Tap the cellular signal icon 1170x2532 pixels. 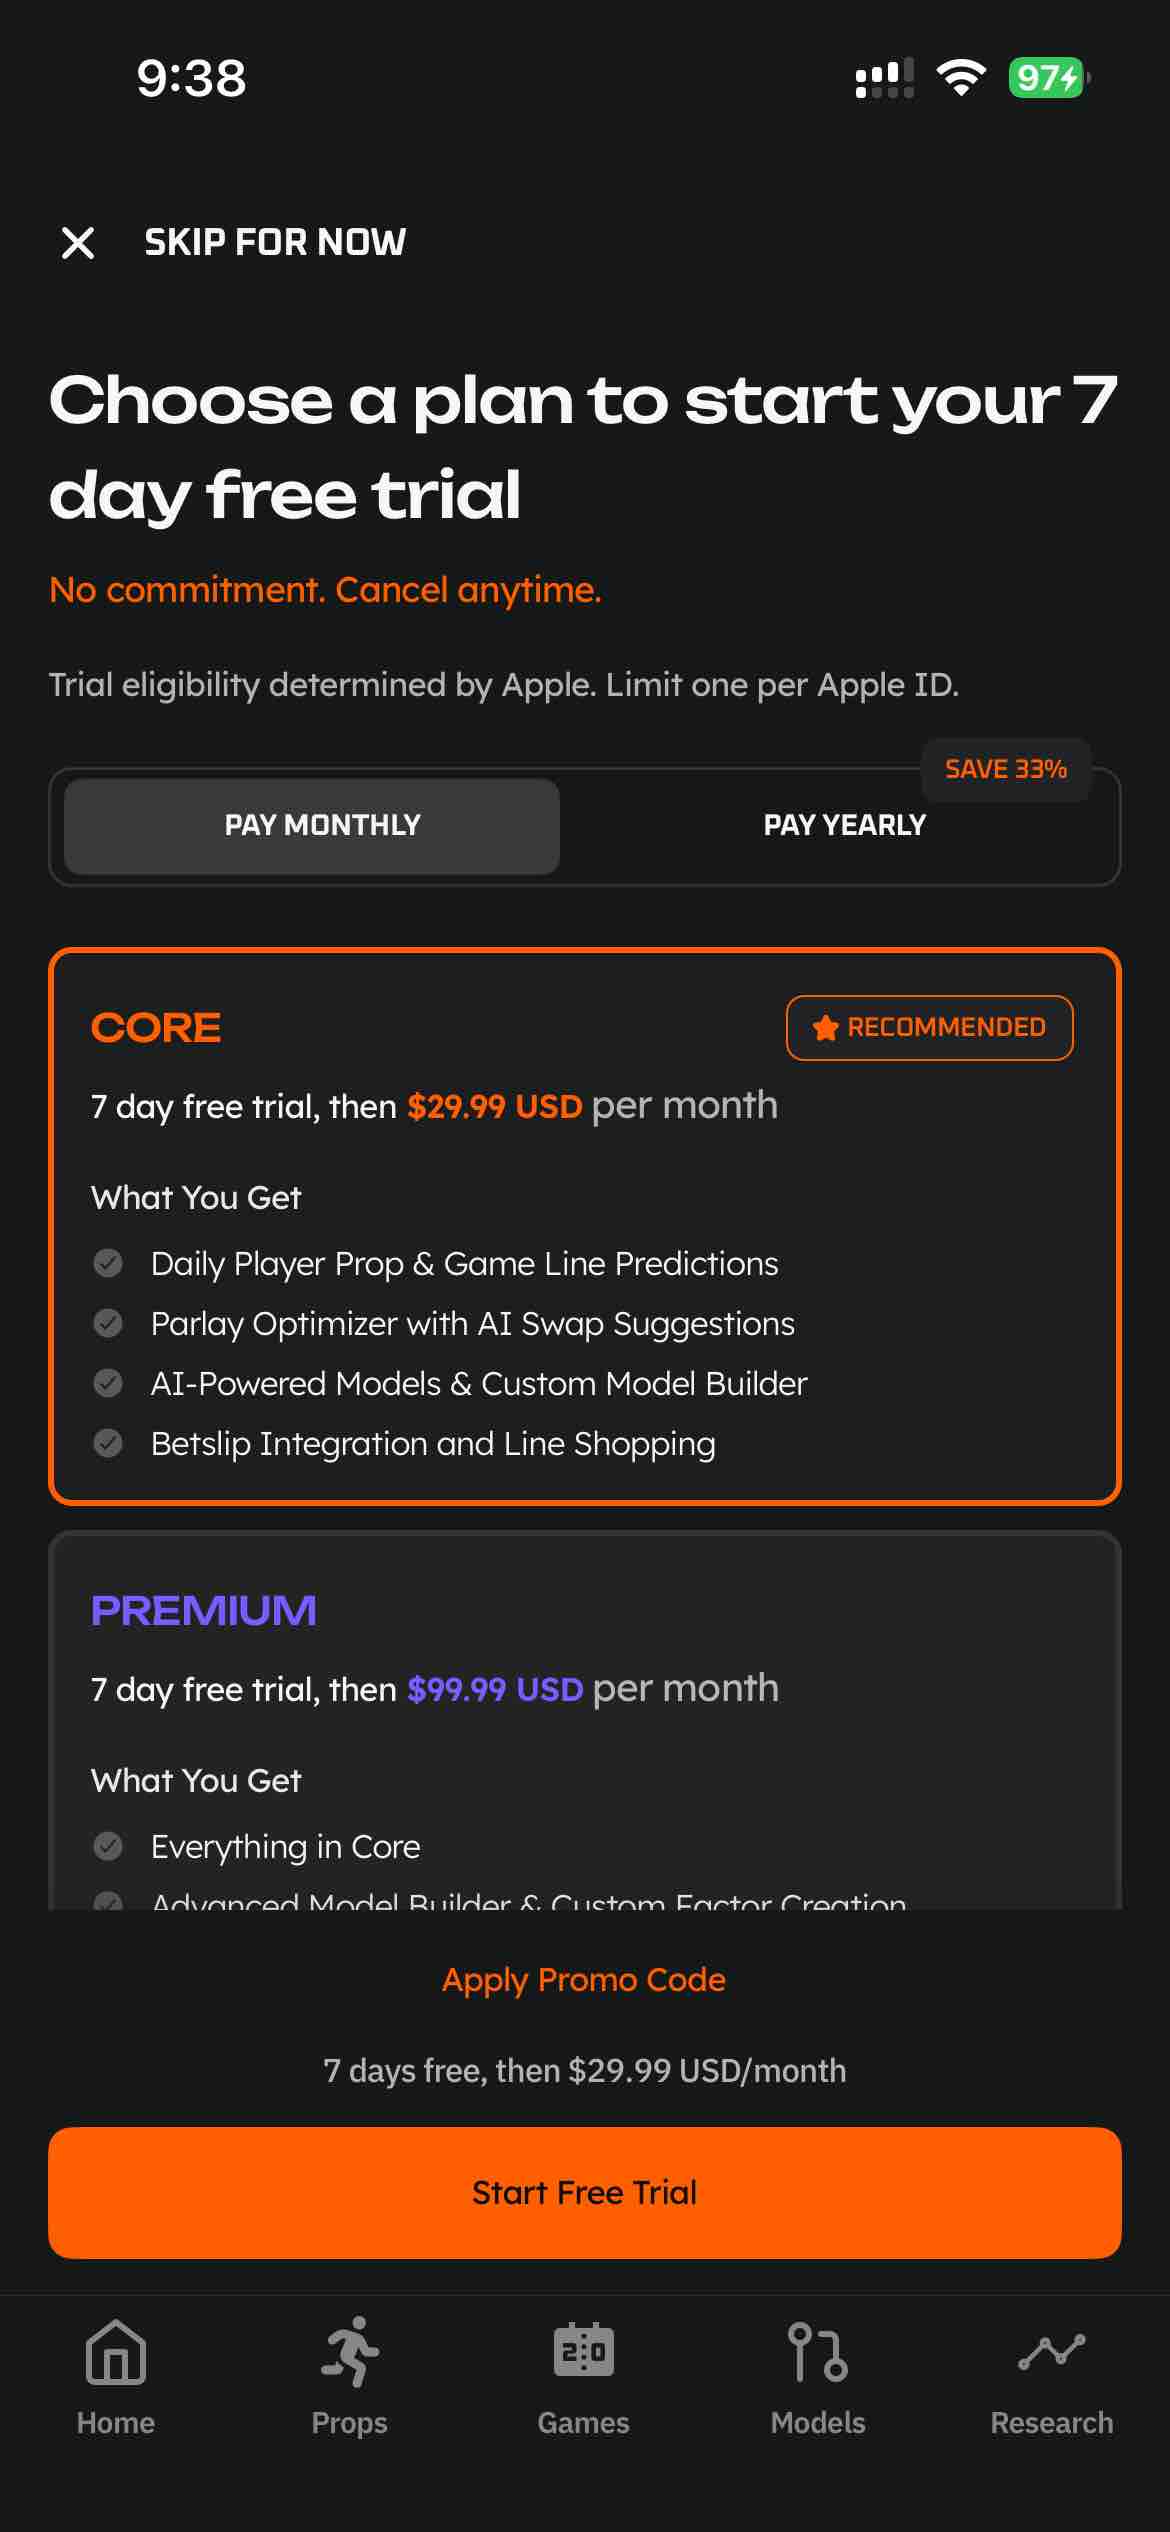pyautogui.click(x=885, y=79)
